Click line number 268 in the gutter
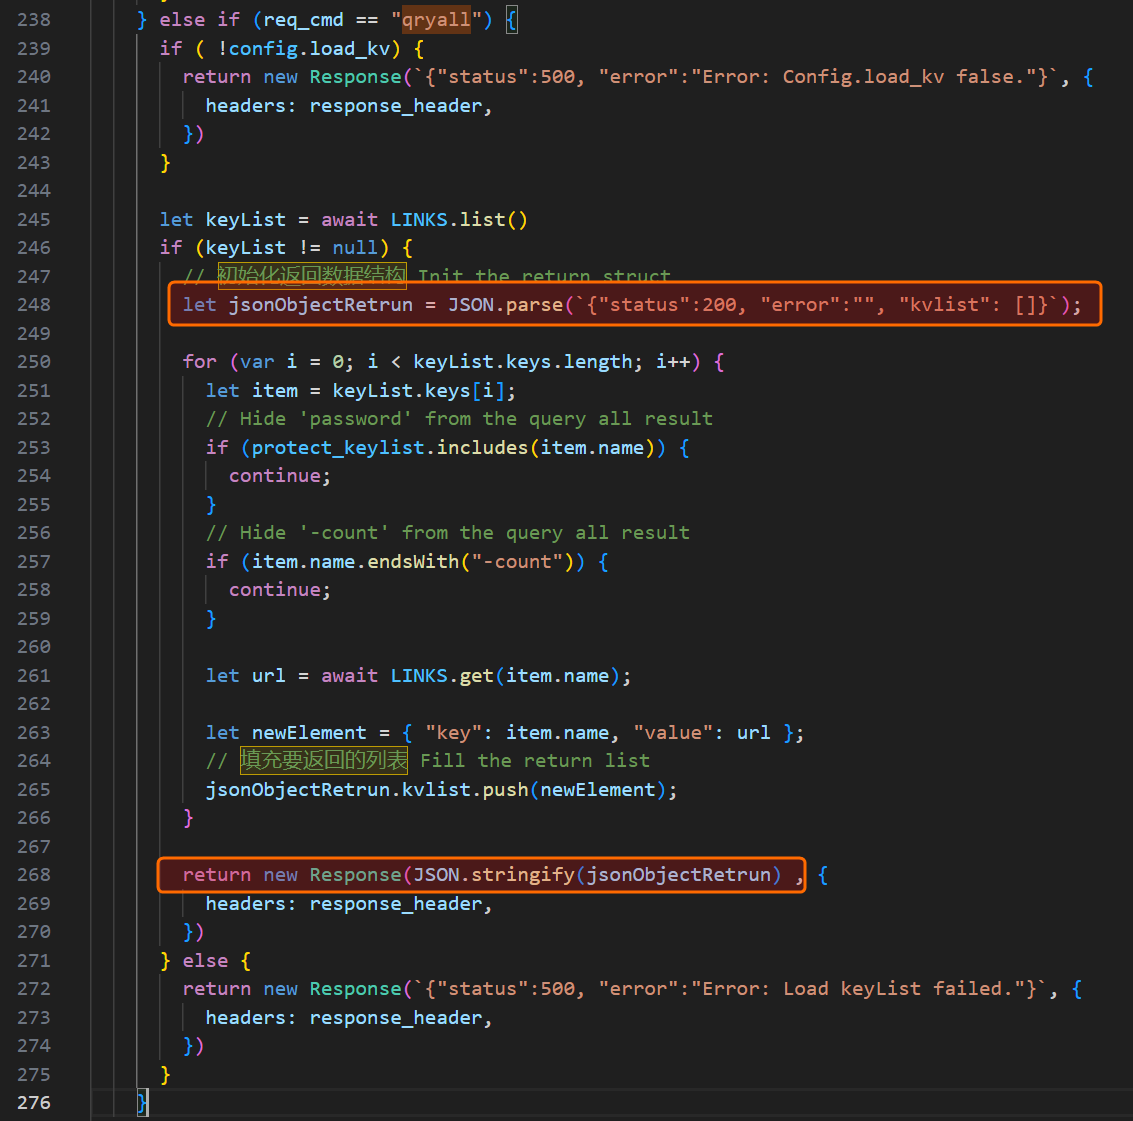1133x1121 pixels. (x=33, y=875)
